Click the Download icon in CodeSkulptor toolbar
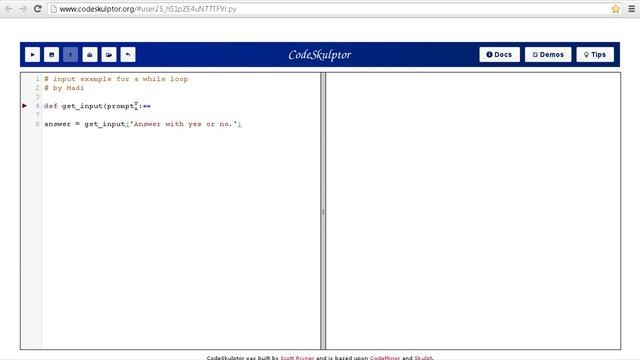This screenshot has width=640, height=360. coord(71,55)
